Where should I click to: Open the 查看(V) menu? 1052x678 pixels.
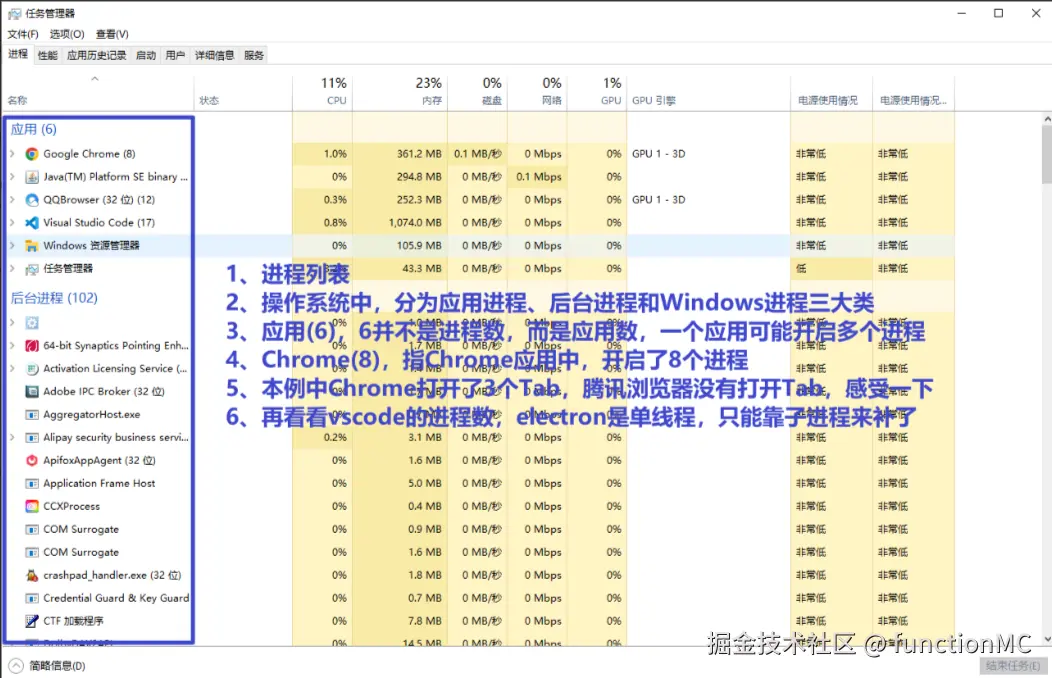[x=112, y=34]
